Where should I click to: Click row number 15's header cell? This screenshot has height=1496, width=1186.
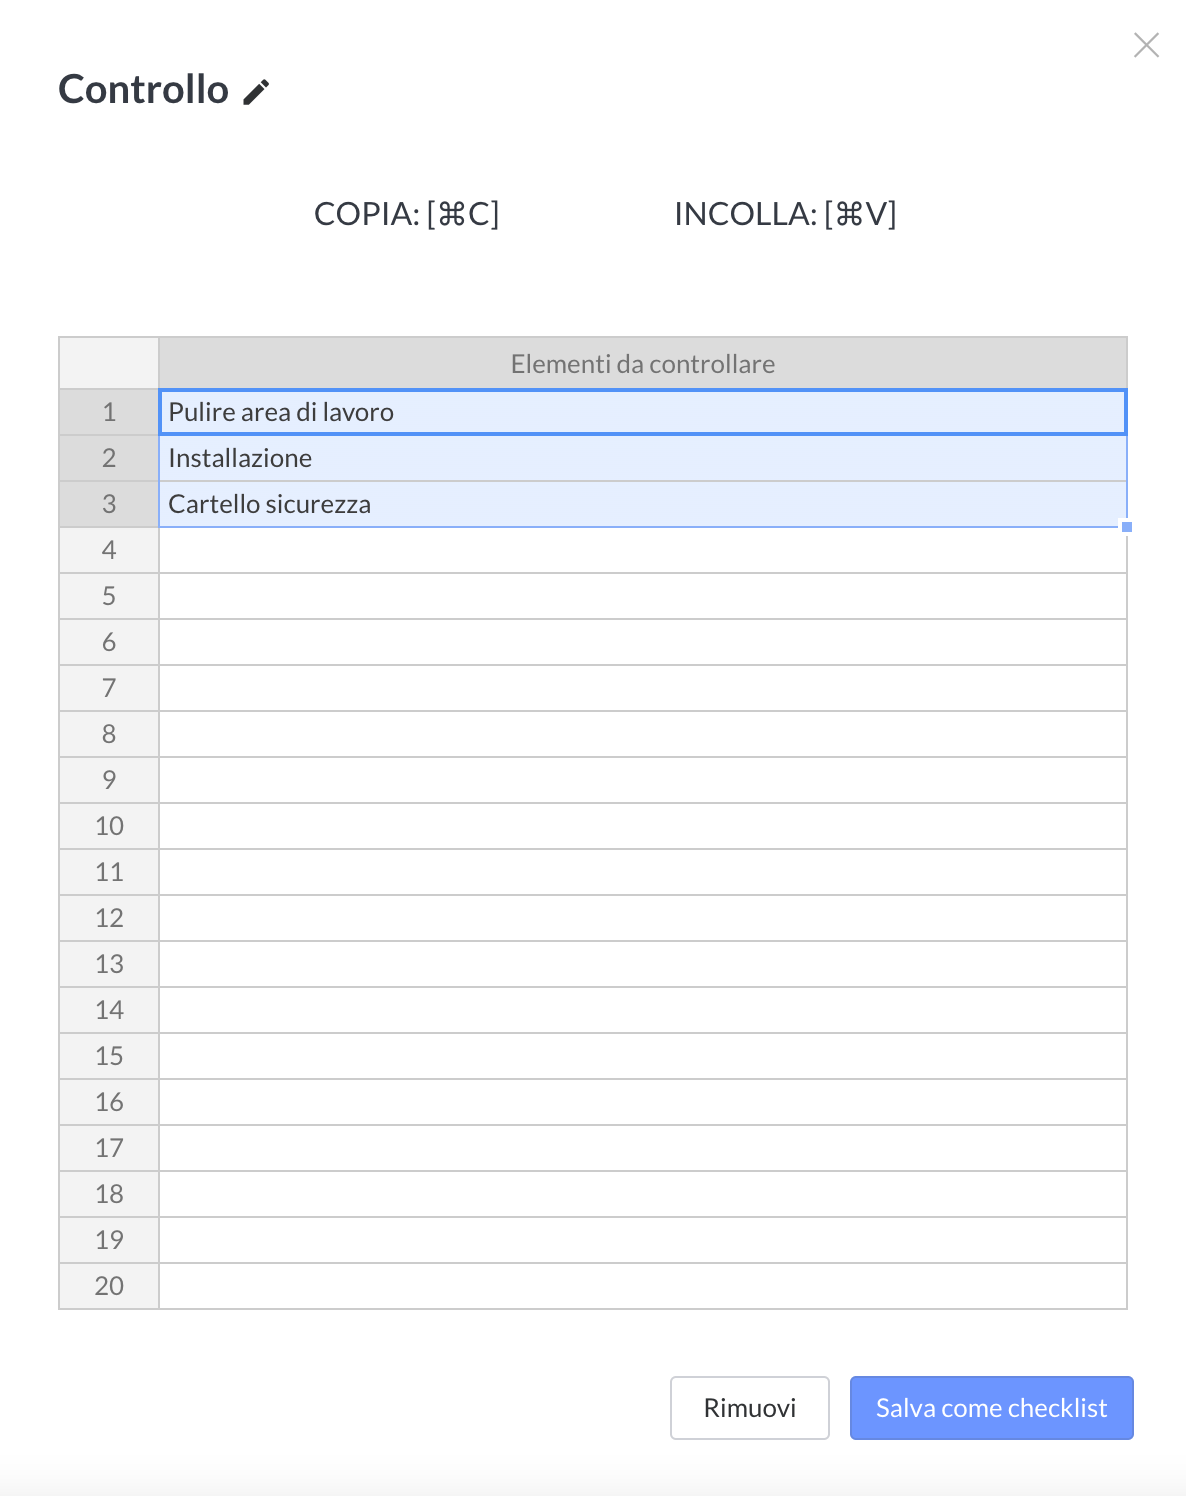(x=108, y=1055)
